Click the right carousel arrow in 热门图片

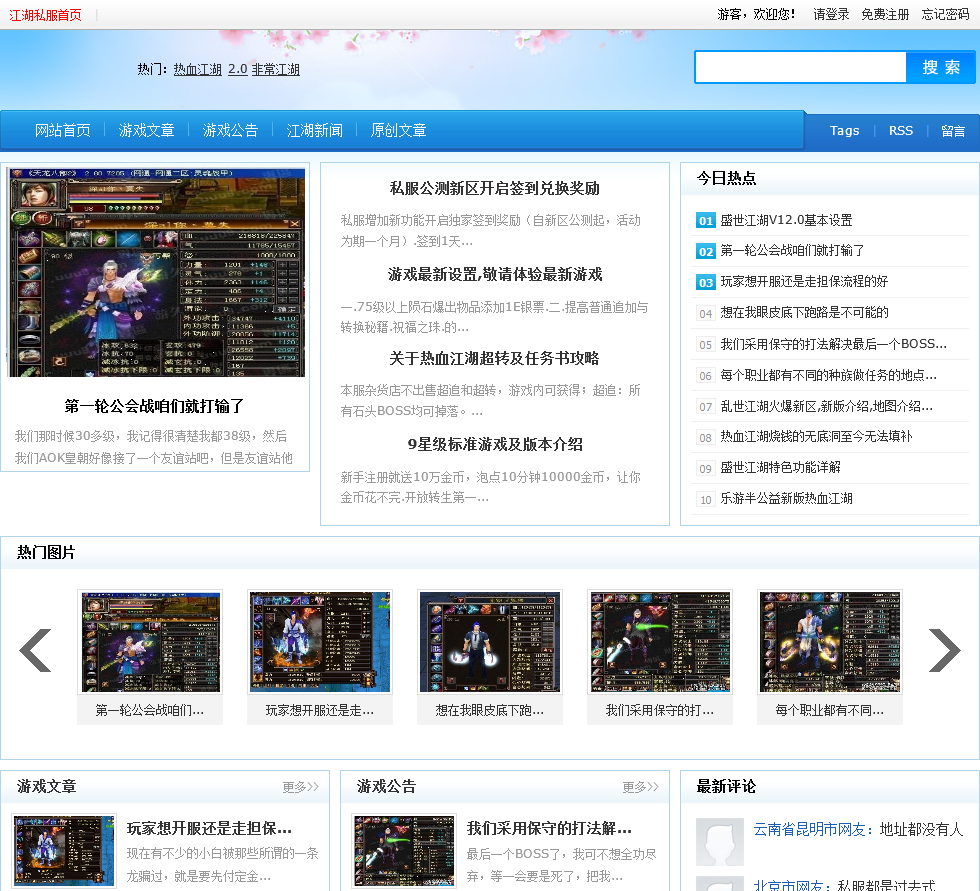pos(944,650)
